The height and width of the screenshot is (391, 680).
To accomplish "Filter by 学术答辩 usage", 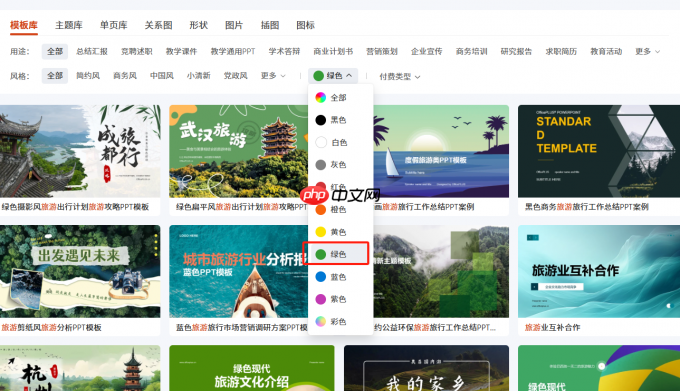I will [284, 52].
